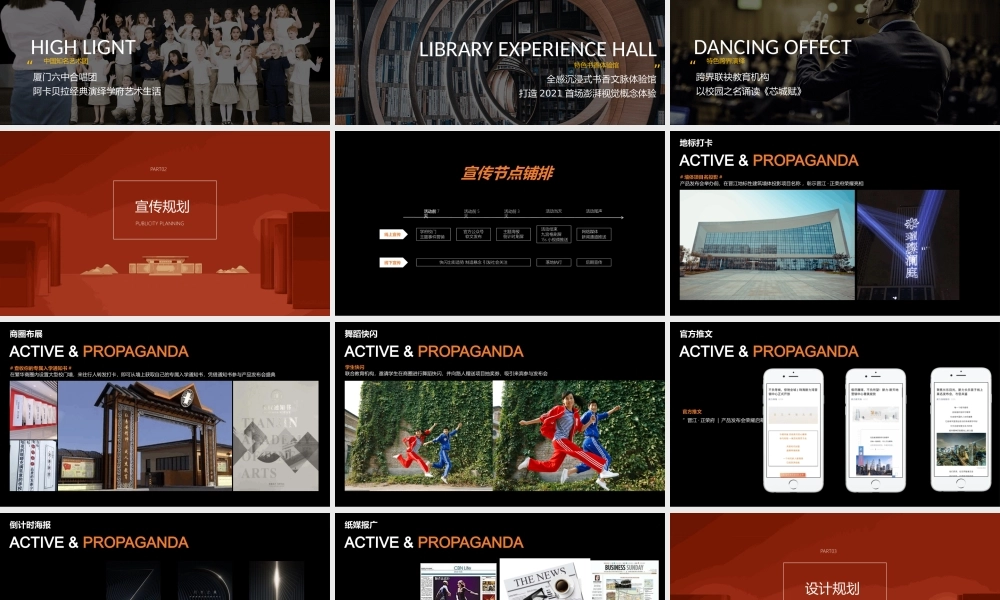Screen dimensions: 1000x600
Task: Click the 宣传规划 title box
Action: [164, 209]
